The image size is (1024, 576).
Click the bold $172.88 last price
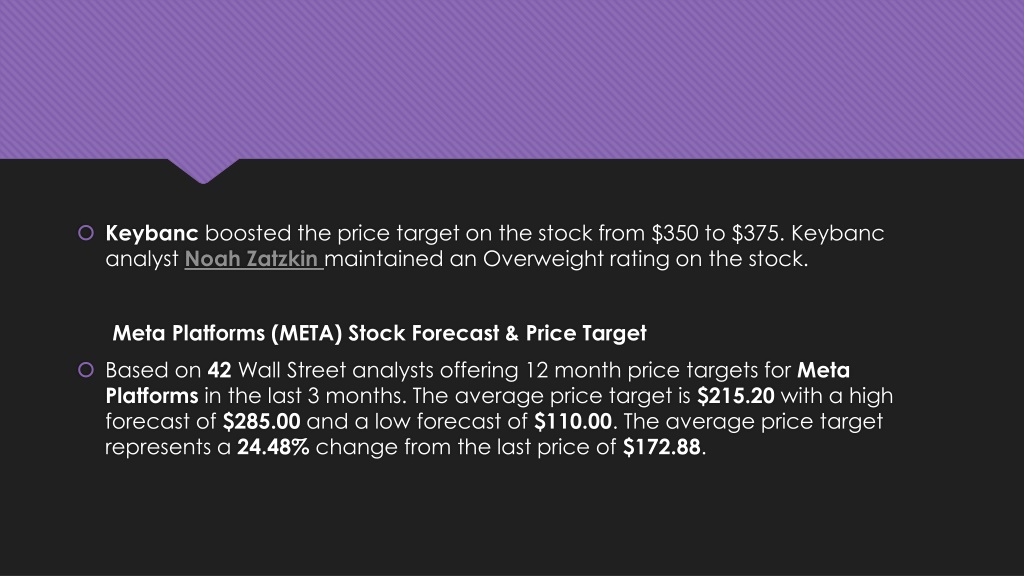tap(662, 447)
